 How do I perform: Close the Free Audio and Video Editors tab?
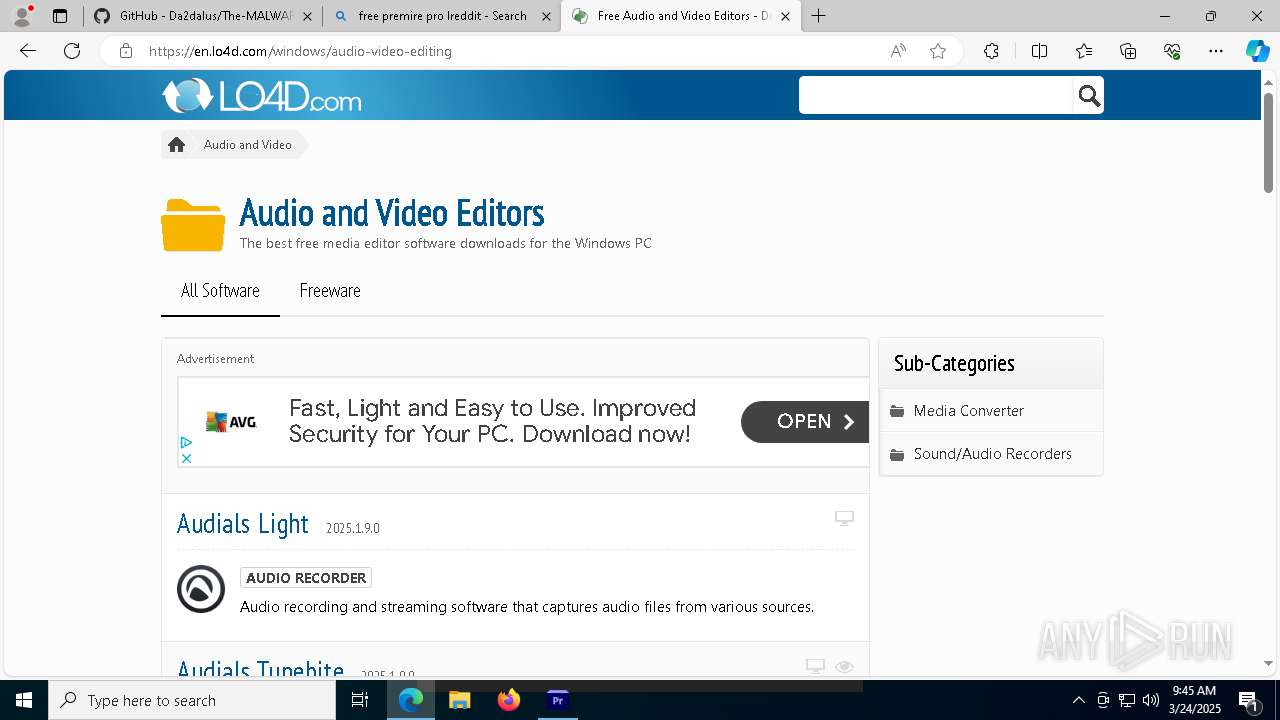click(785, 16)
